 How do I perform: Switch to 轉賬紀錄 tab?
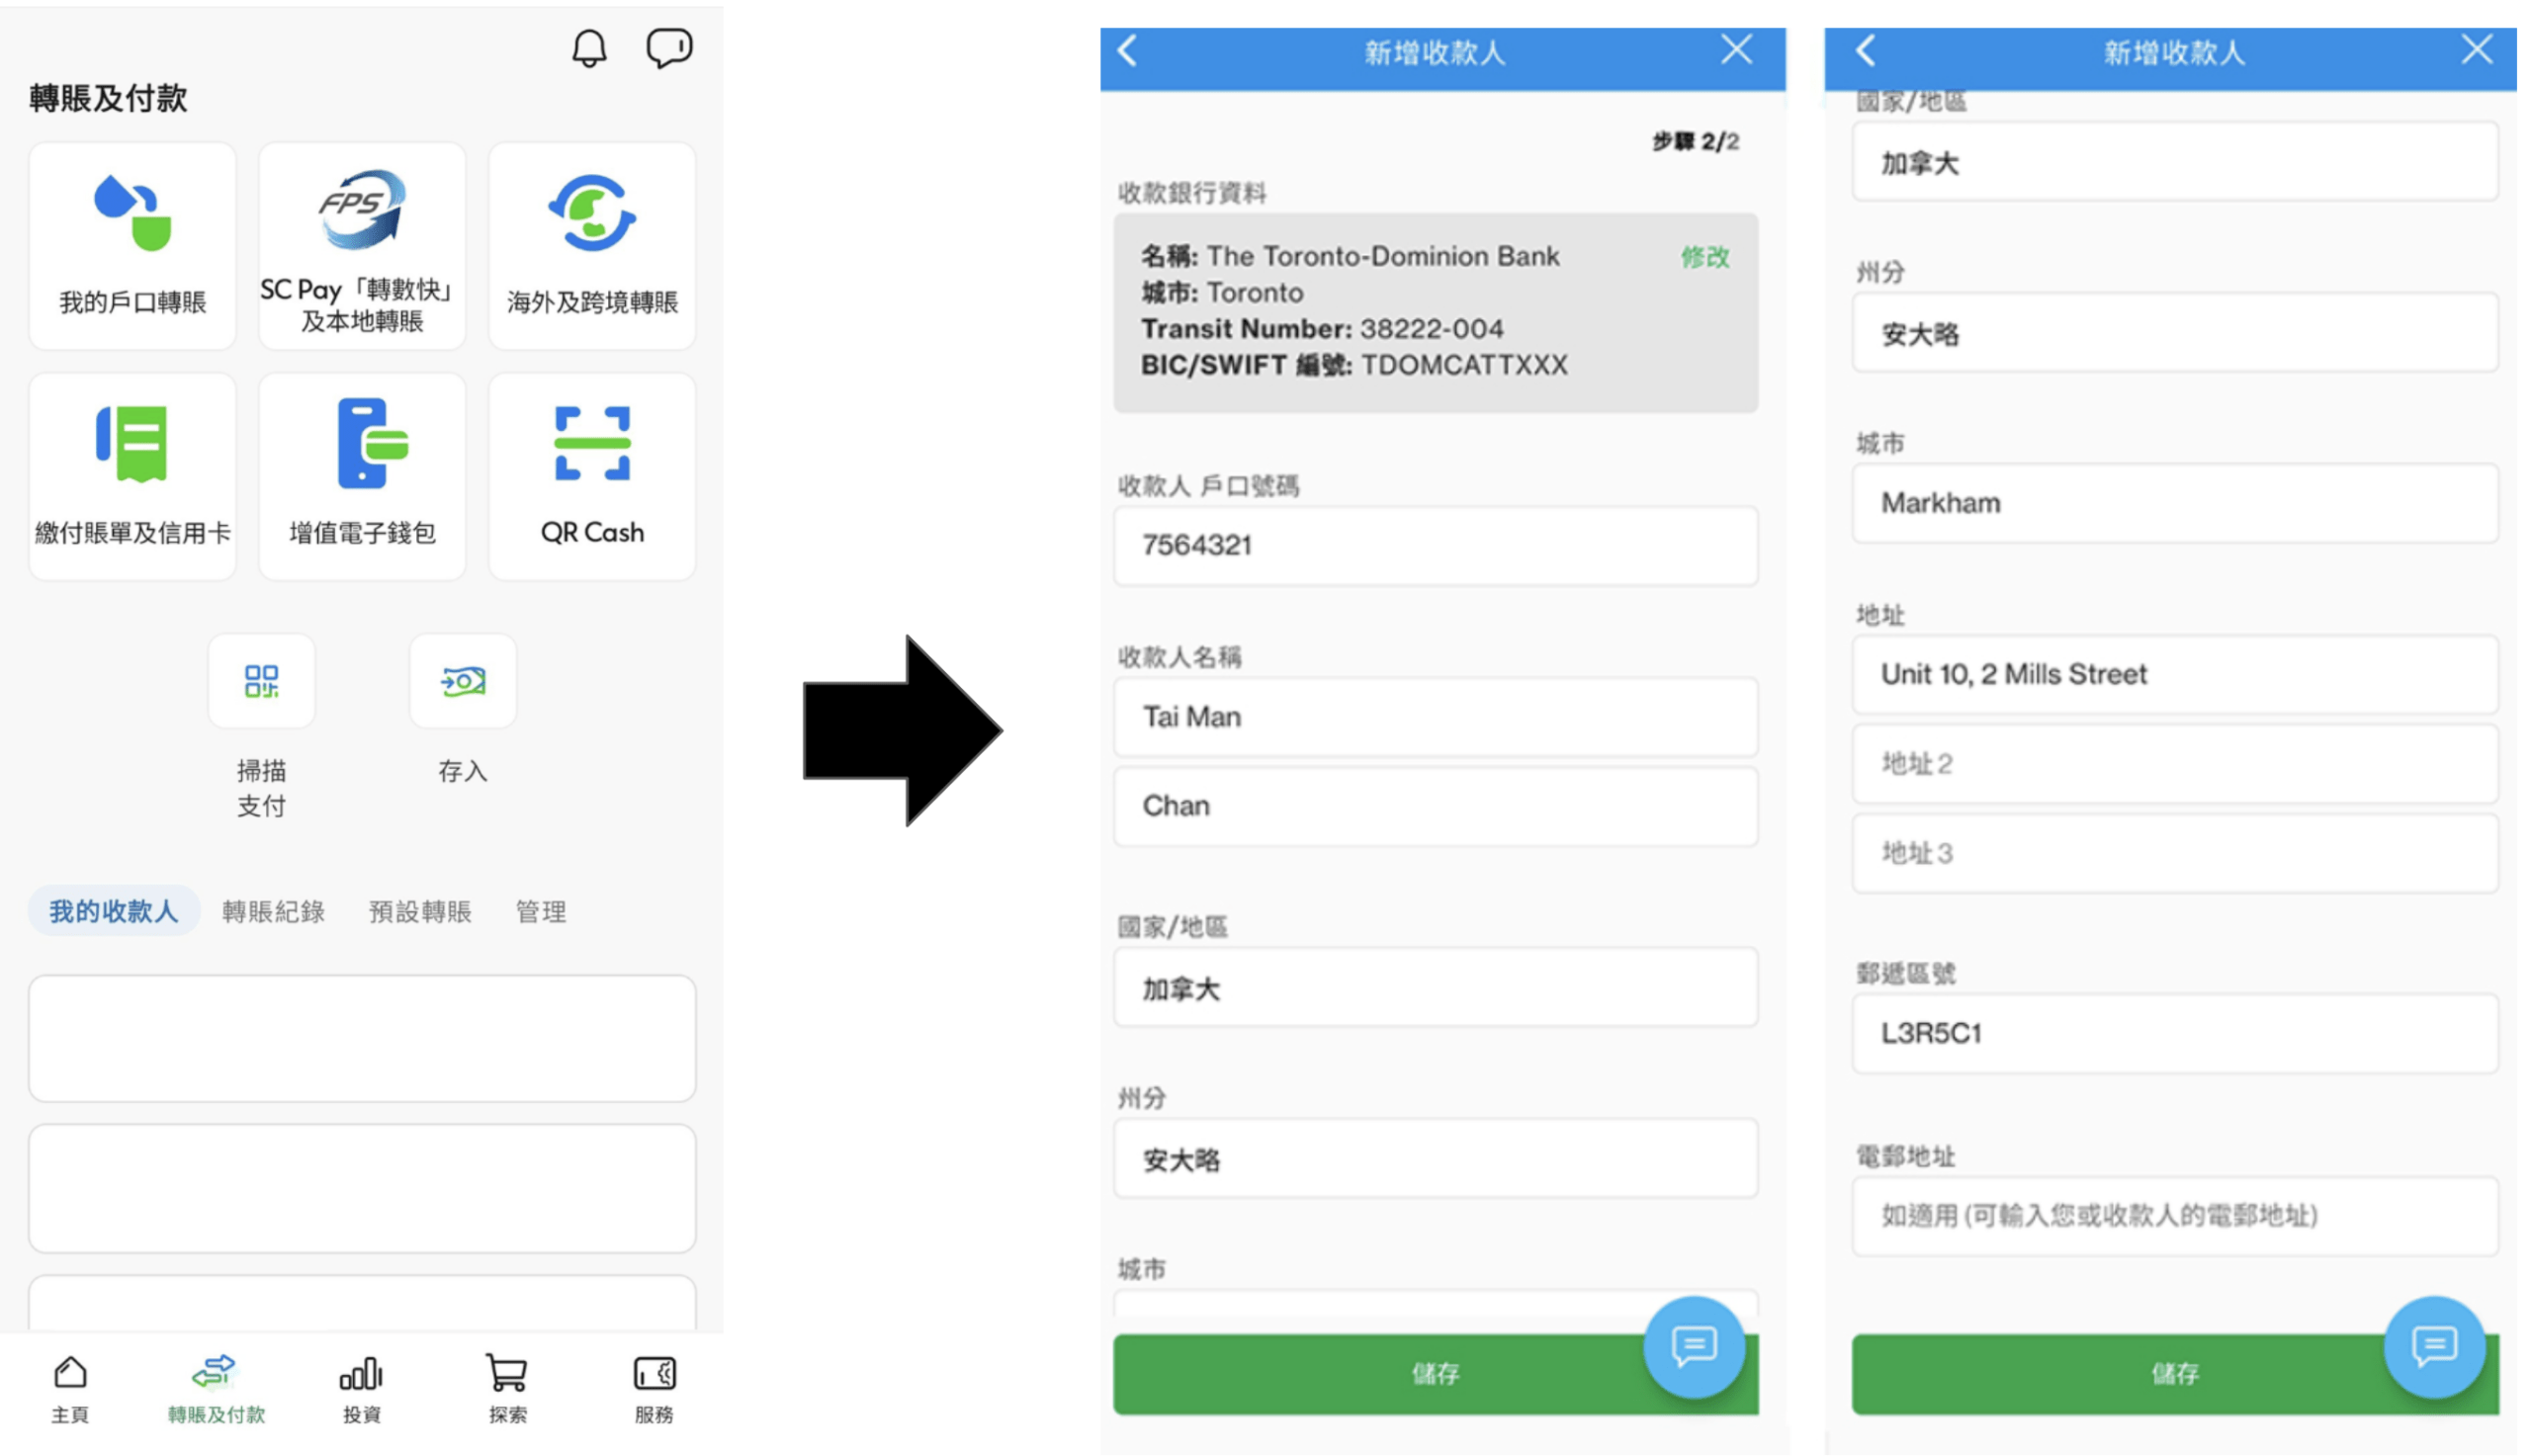[x=273, y=911]
